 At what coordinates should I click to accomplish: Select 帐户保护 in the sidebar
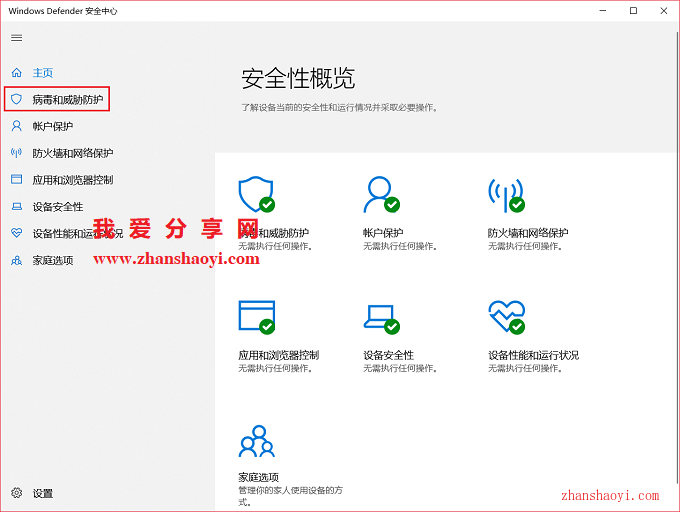click(52, 126)
